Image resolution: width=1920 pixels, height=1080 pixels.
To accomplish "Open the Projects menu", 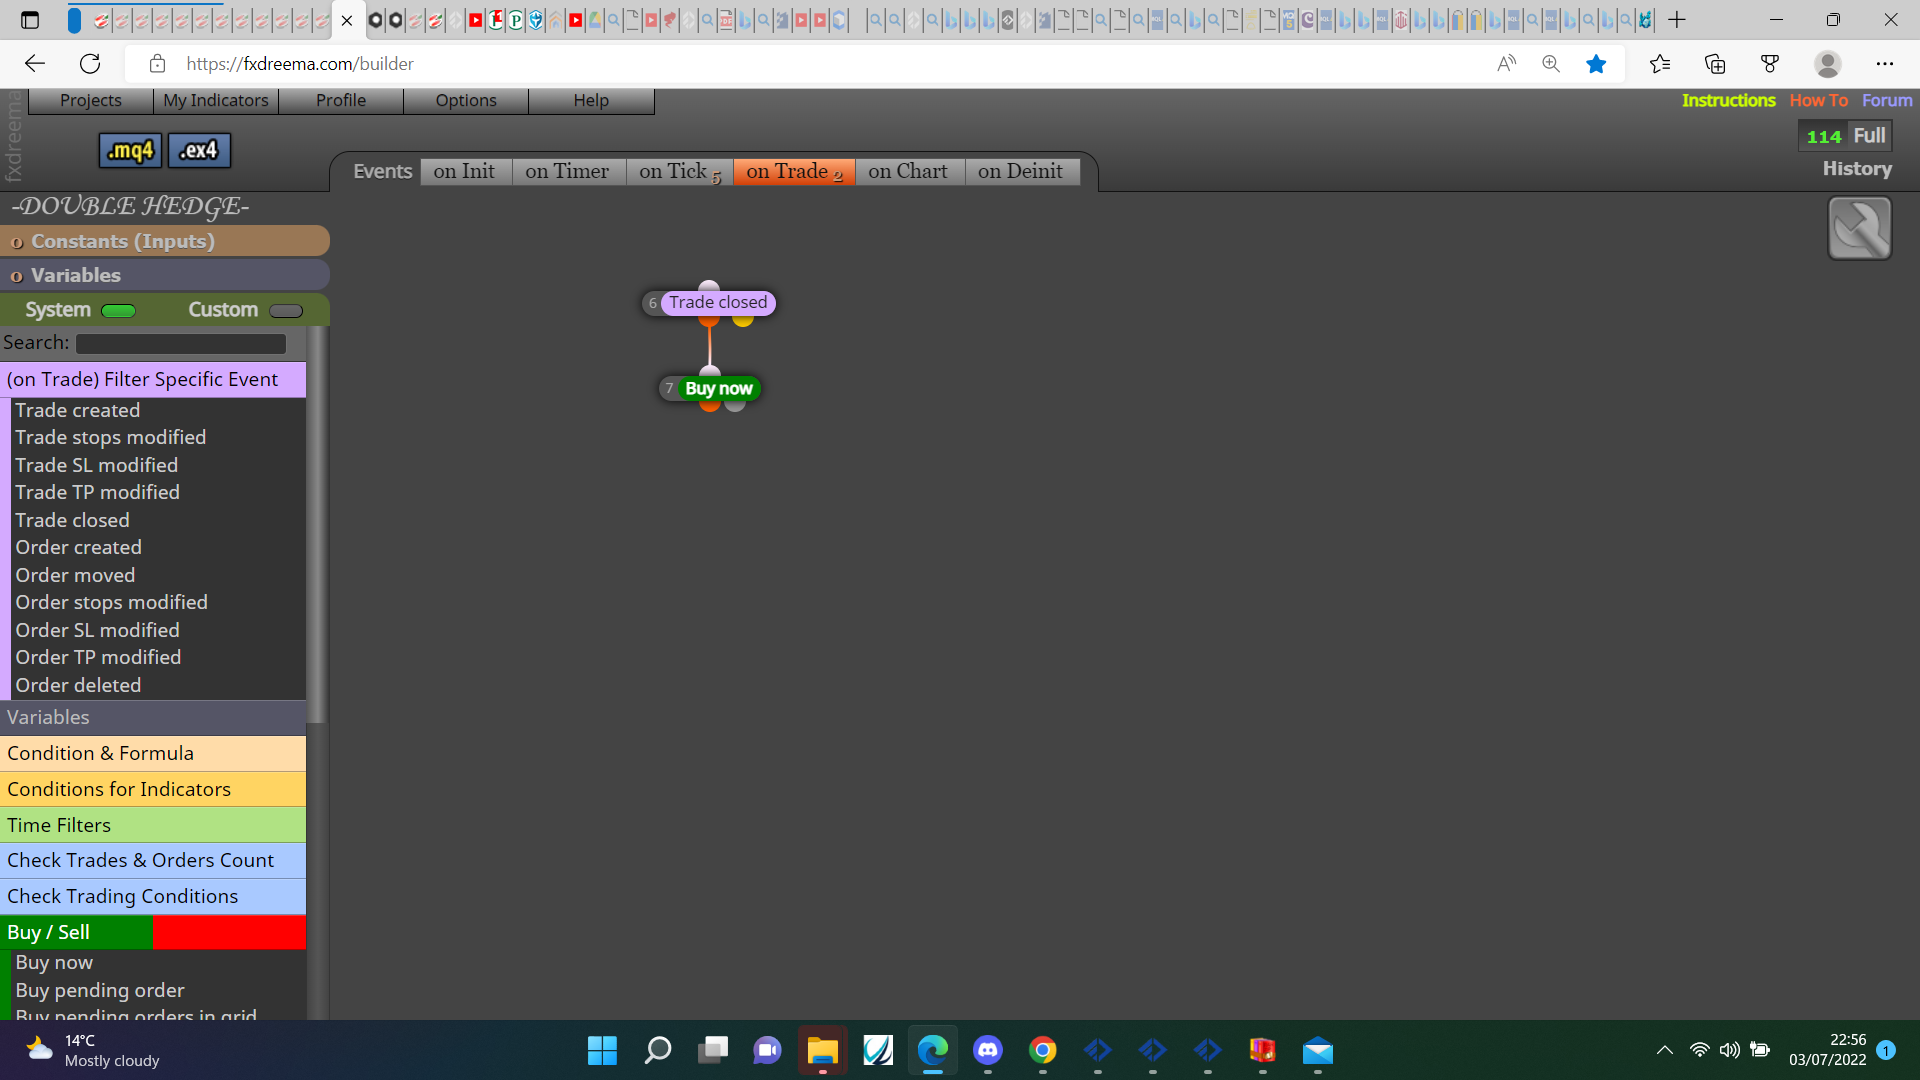I will (91, 100).
